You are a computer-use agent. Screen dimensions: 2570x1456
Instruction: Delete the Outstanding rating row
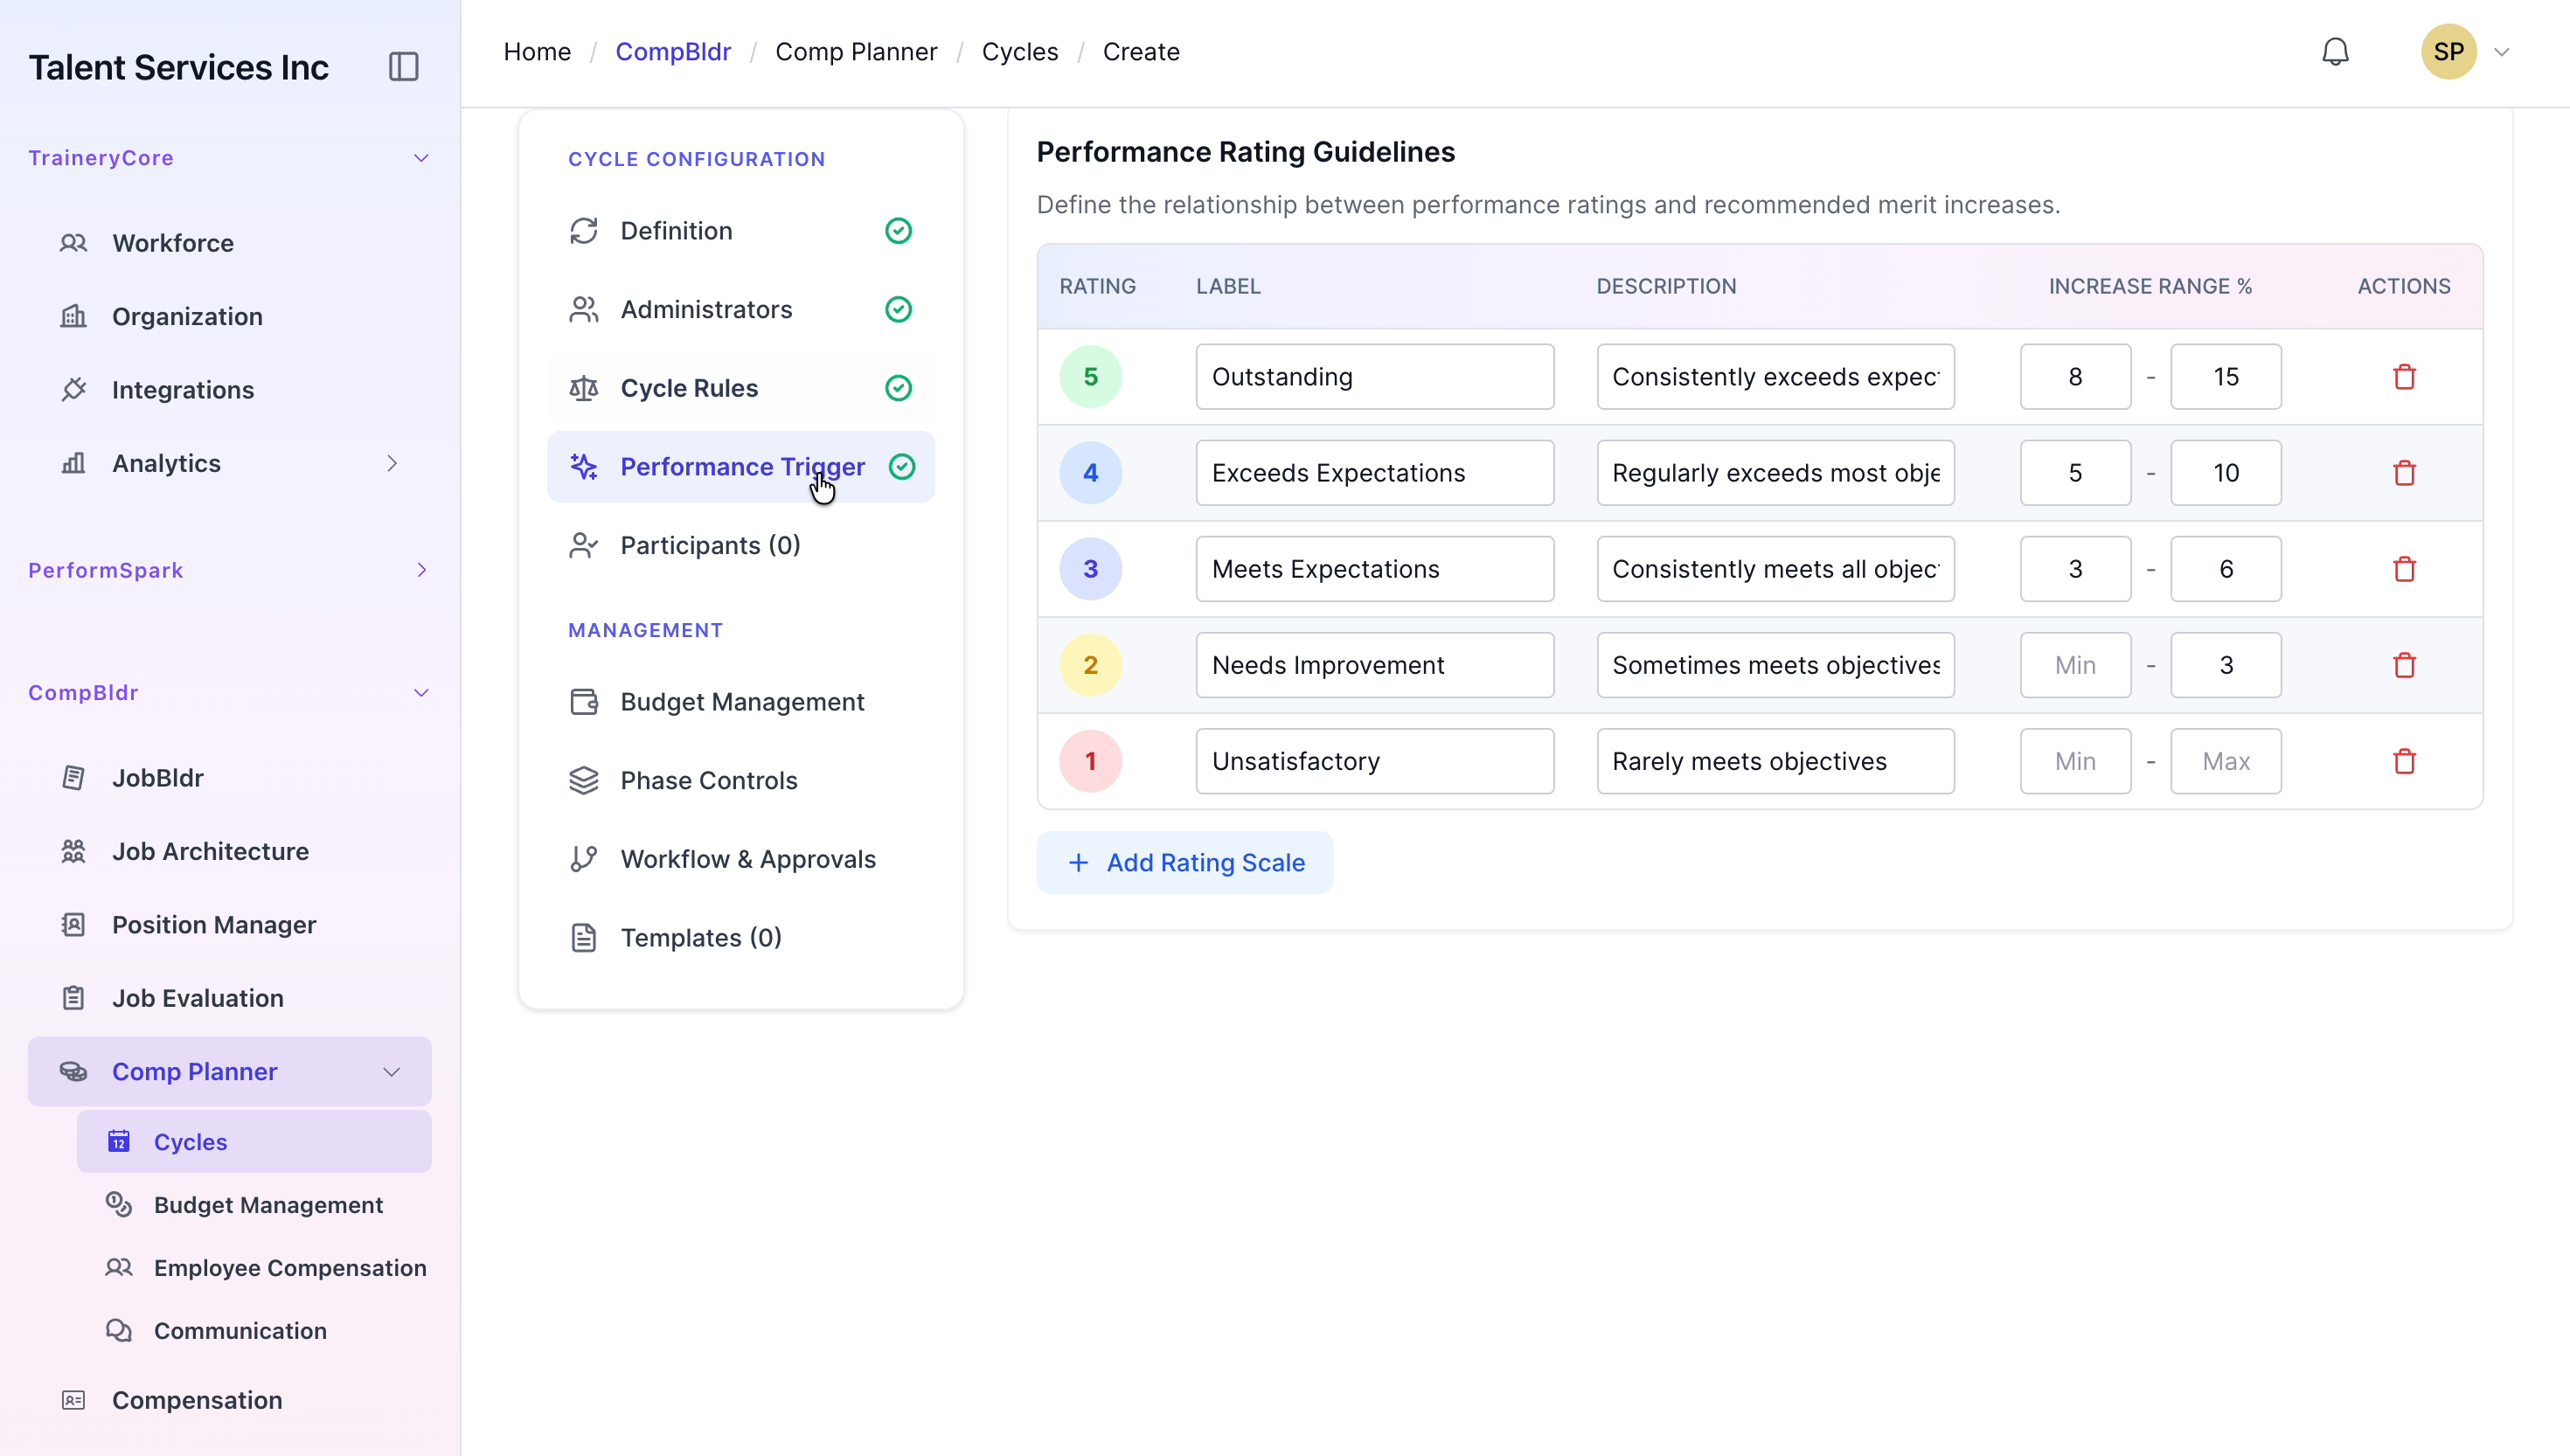click(x=2404, y=377)
